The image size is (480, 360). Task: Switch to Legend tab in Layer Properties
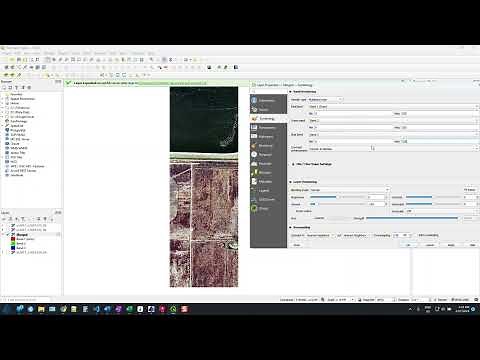tap(268, 191)
